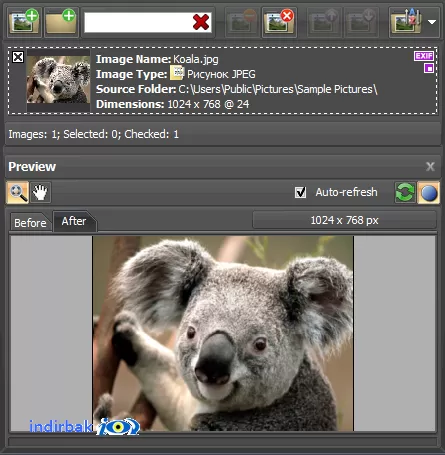Click the search filter input field
445x455 pixels.
tap(138, 22)
